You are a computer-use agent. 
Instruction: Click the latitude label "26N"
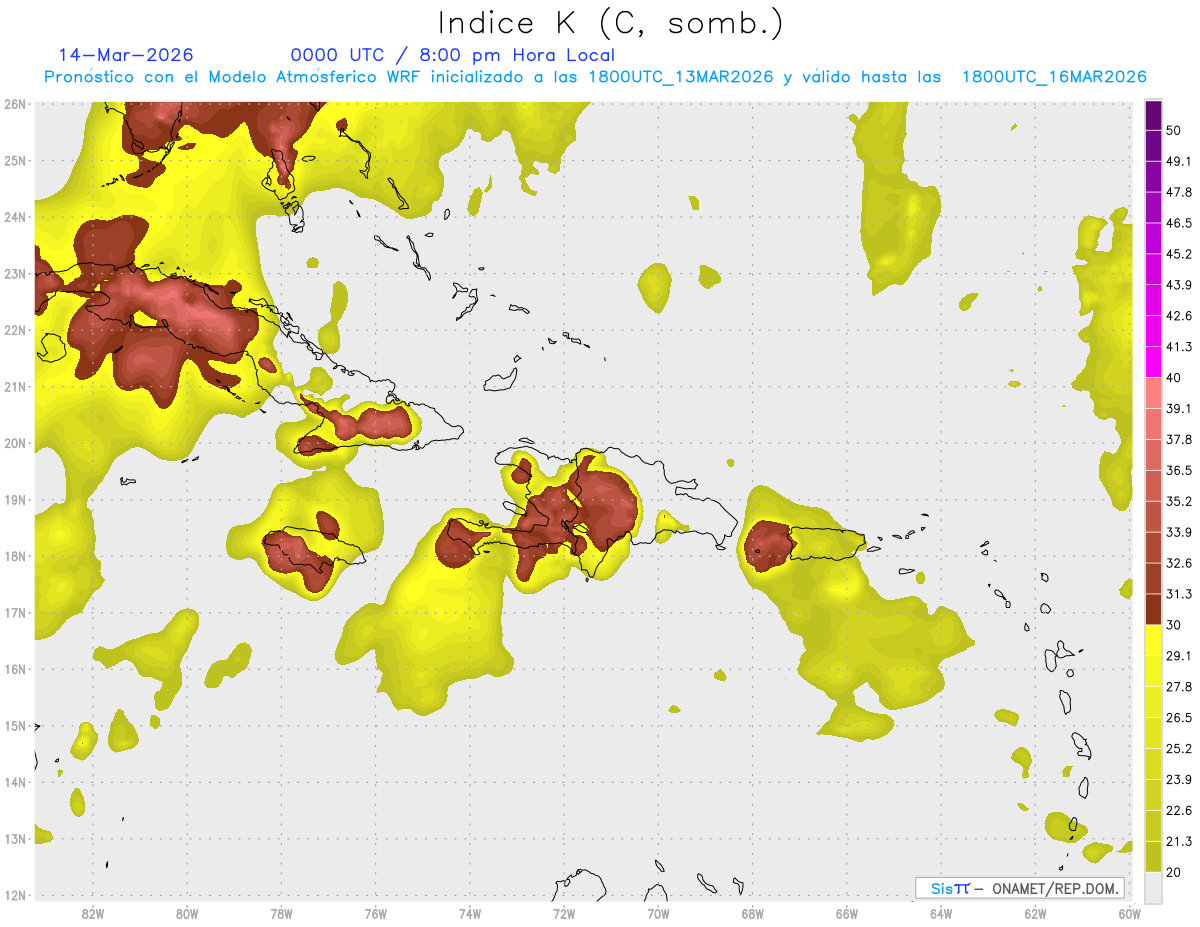pos(15,104)
